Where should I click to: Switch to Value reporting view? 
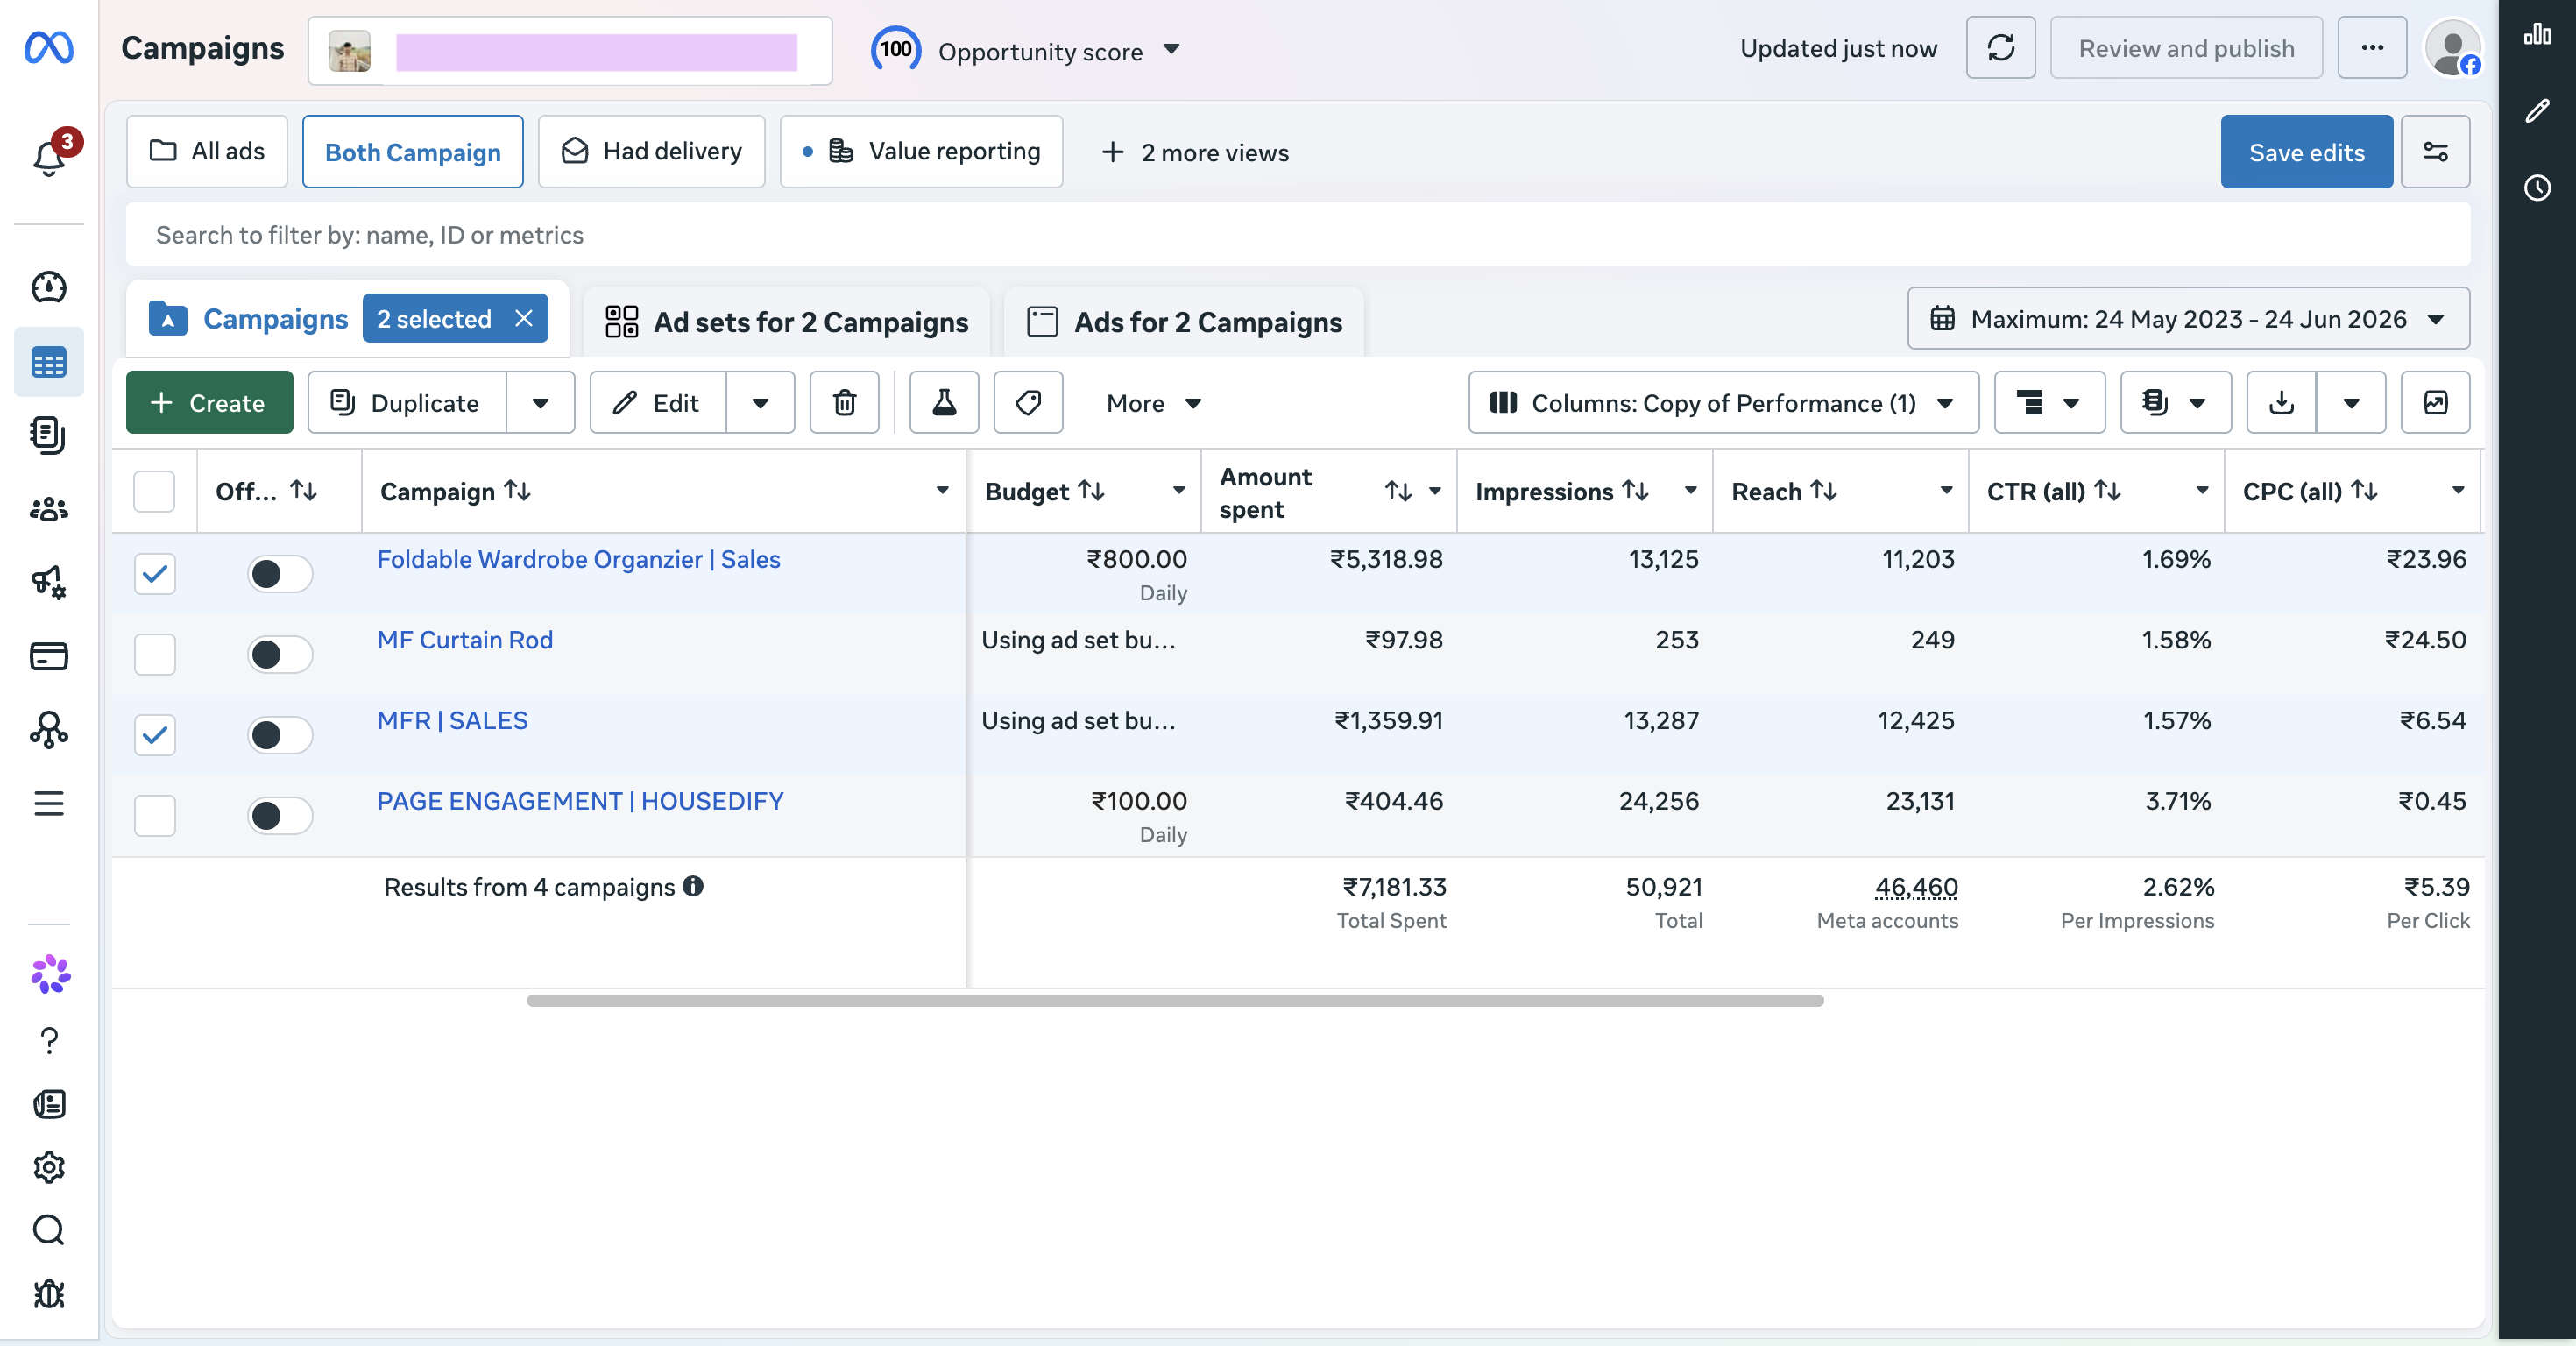pyautogui.click(x=921, y=151)
